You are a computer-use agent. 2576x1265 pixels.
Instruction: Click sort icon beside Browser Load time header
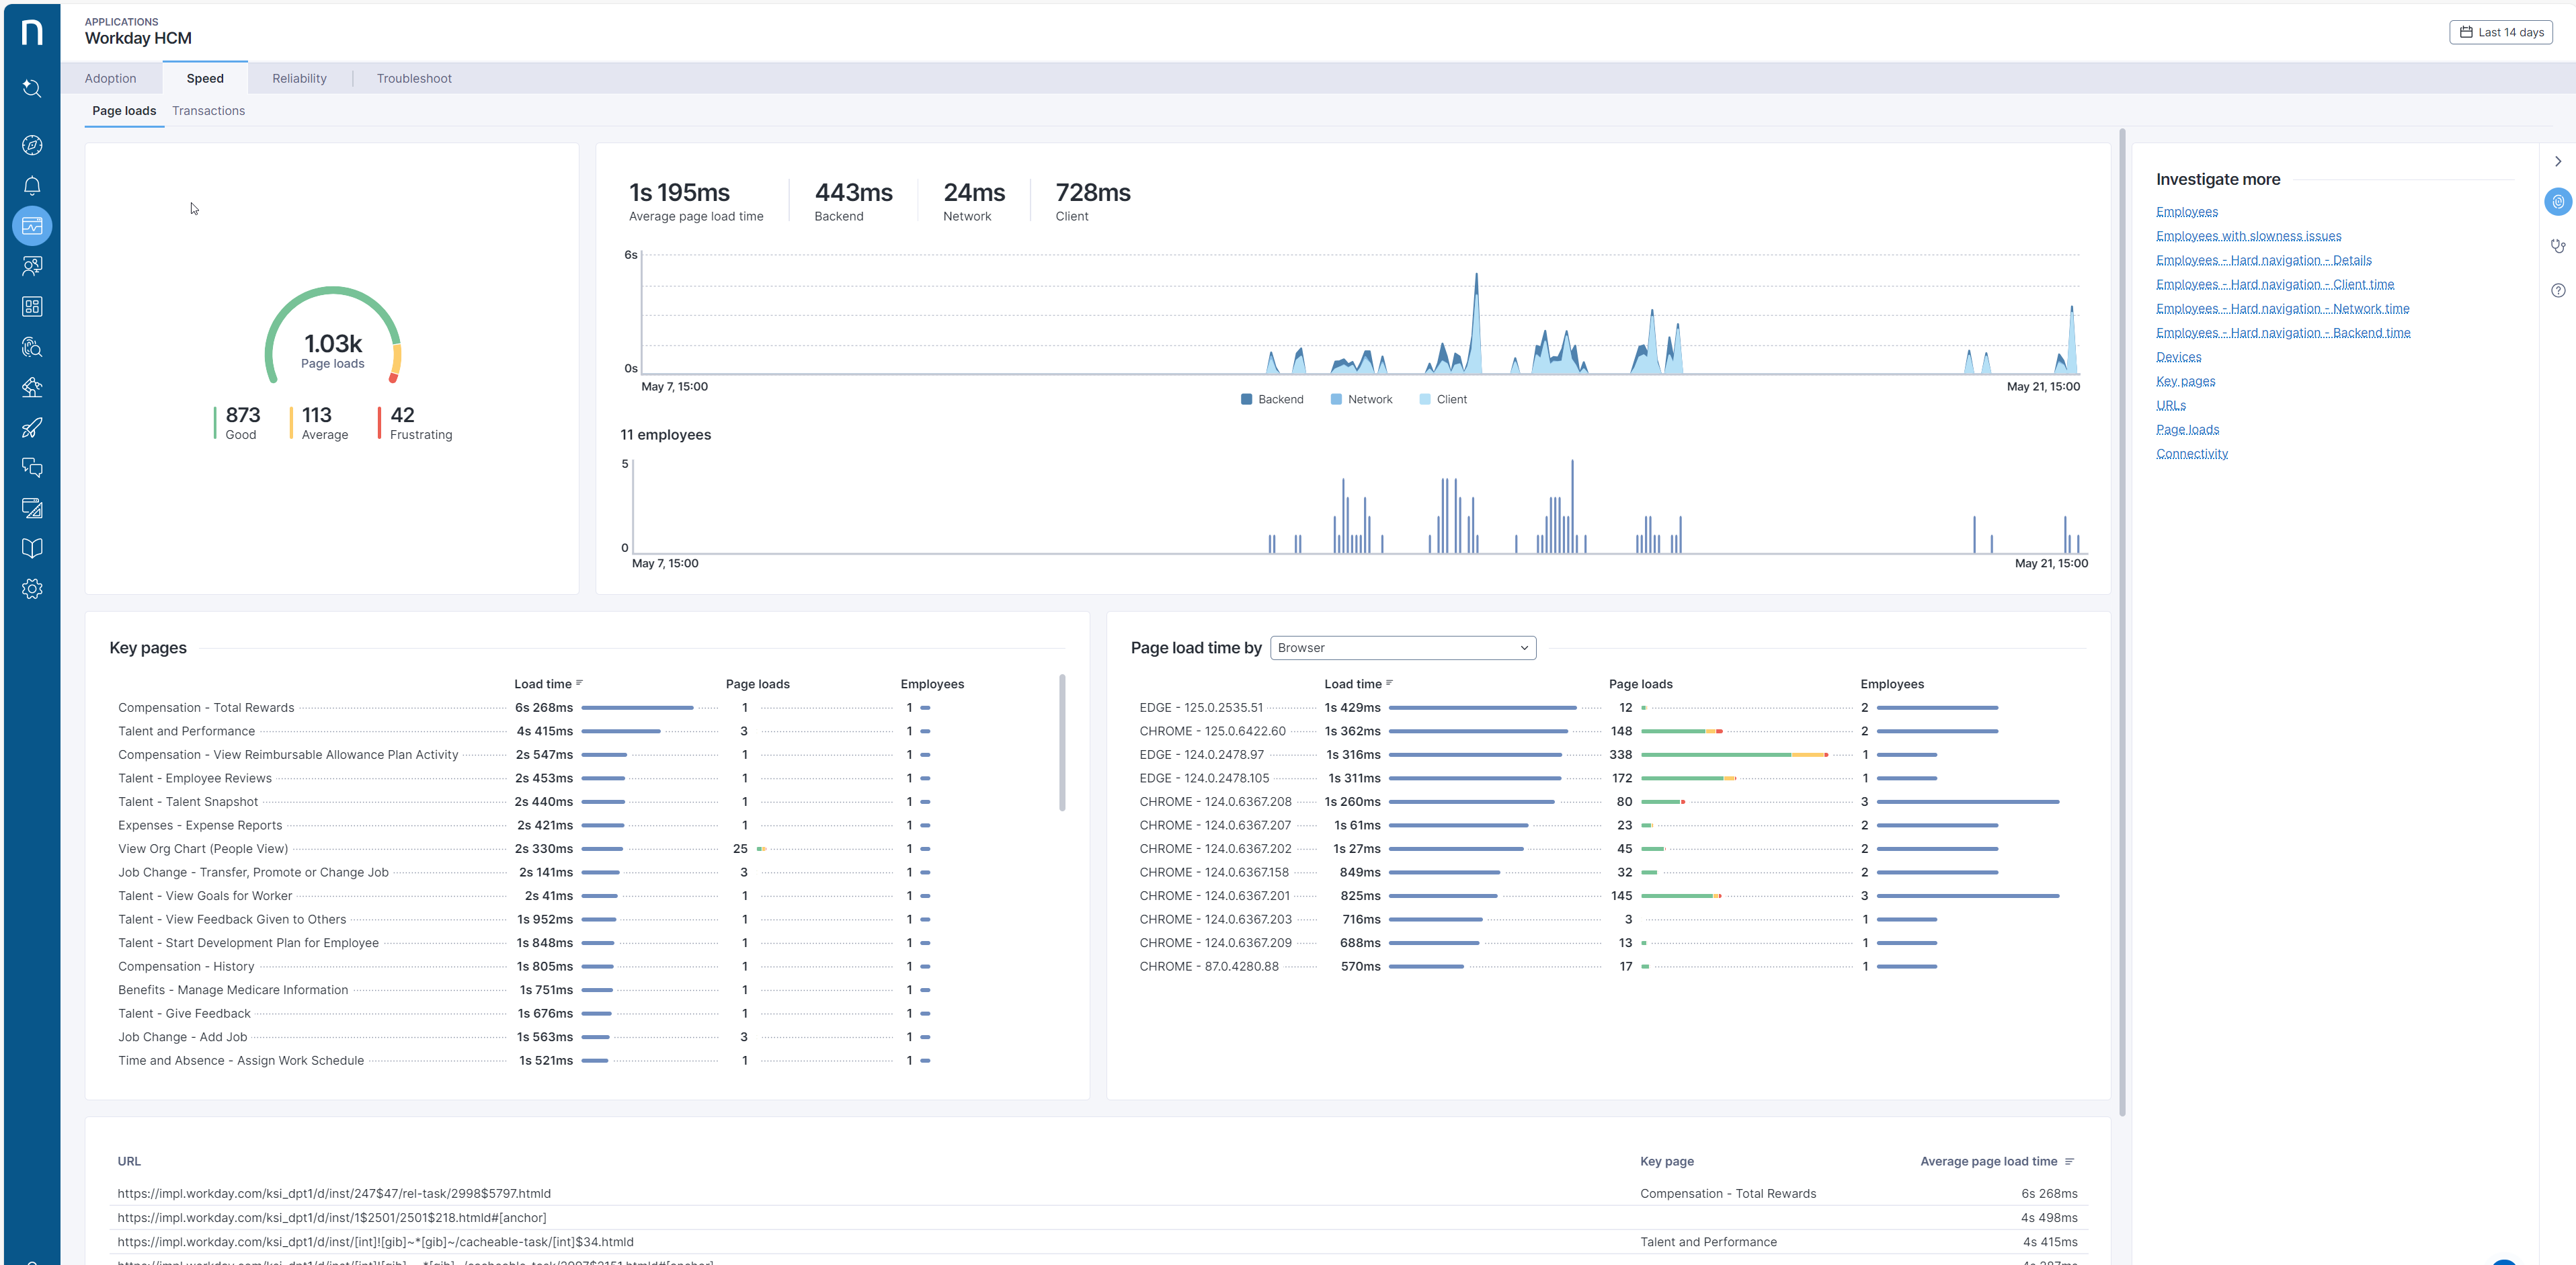pyautogui.click(x=1389, y=683)
